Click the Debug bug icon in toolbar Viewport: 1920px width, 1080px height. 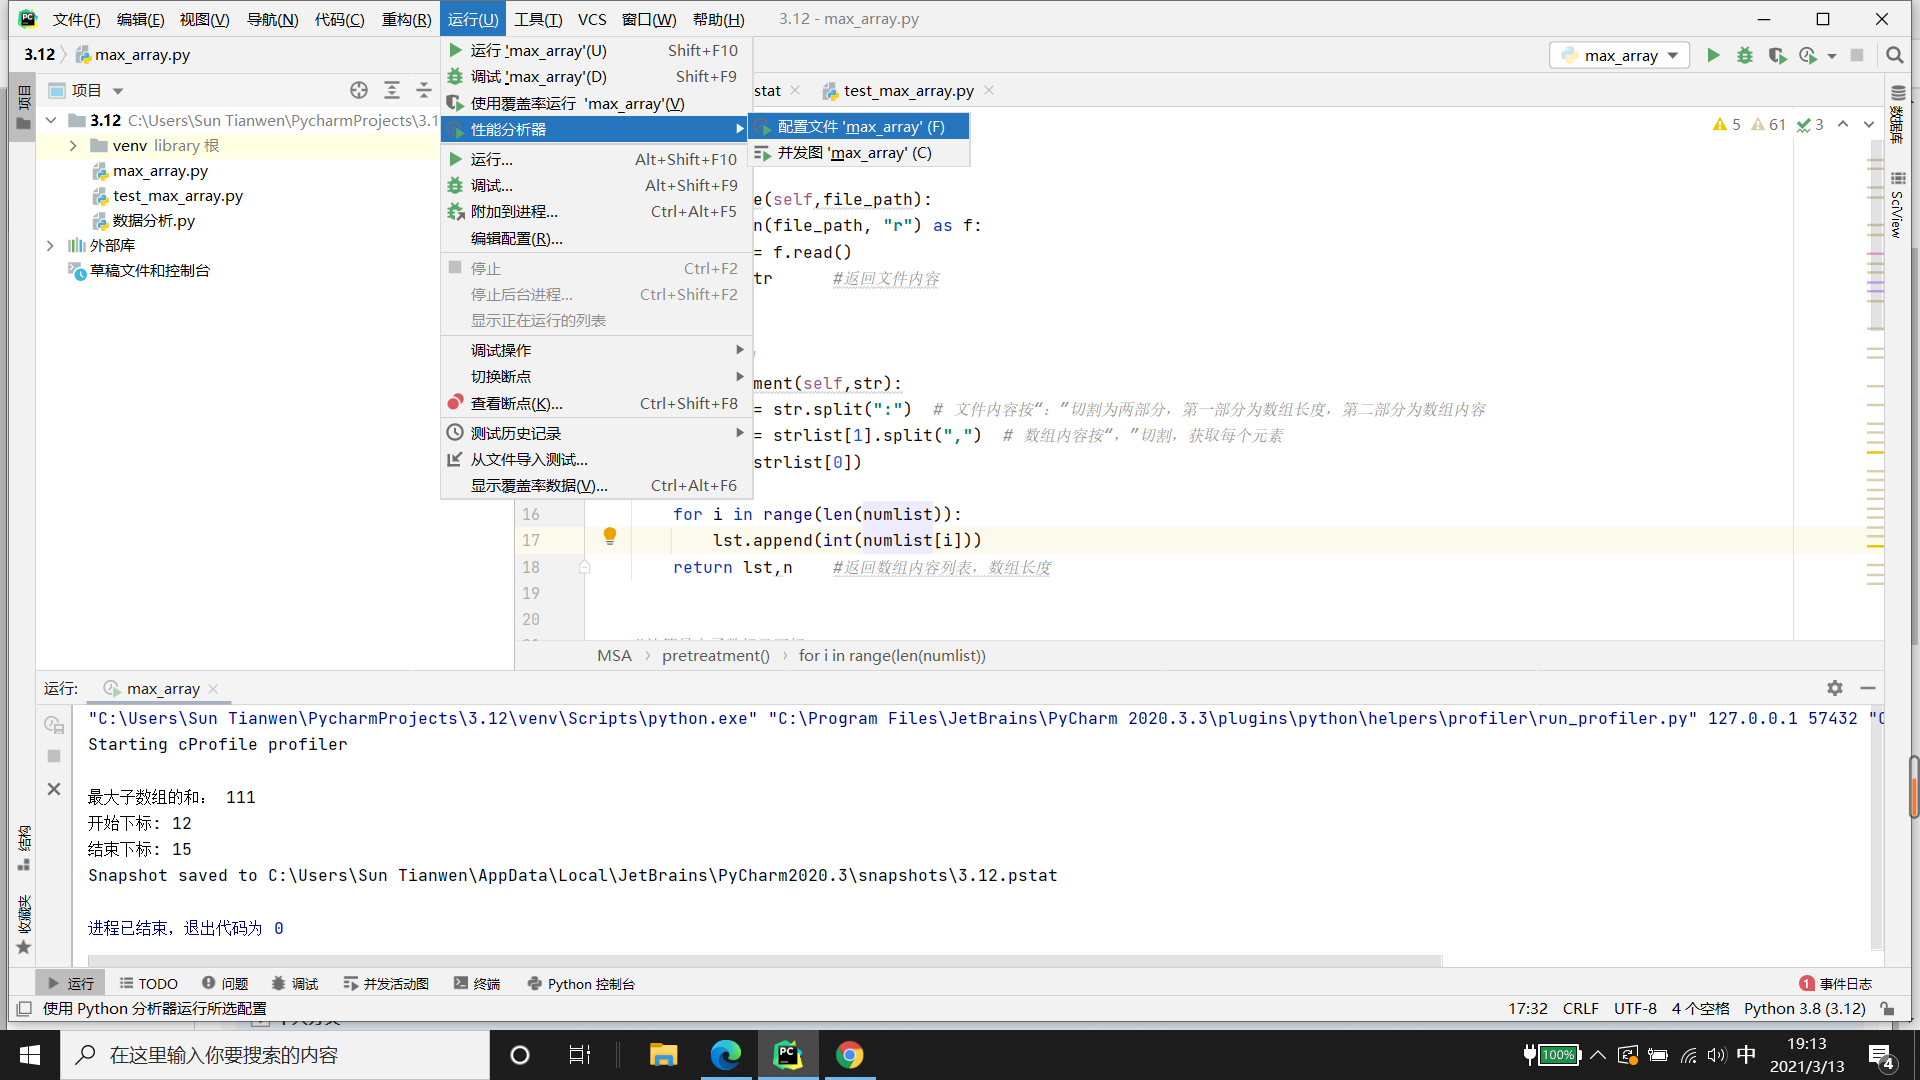(x=1745, y=56)
